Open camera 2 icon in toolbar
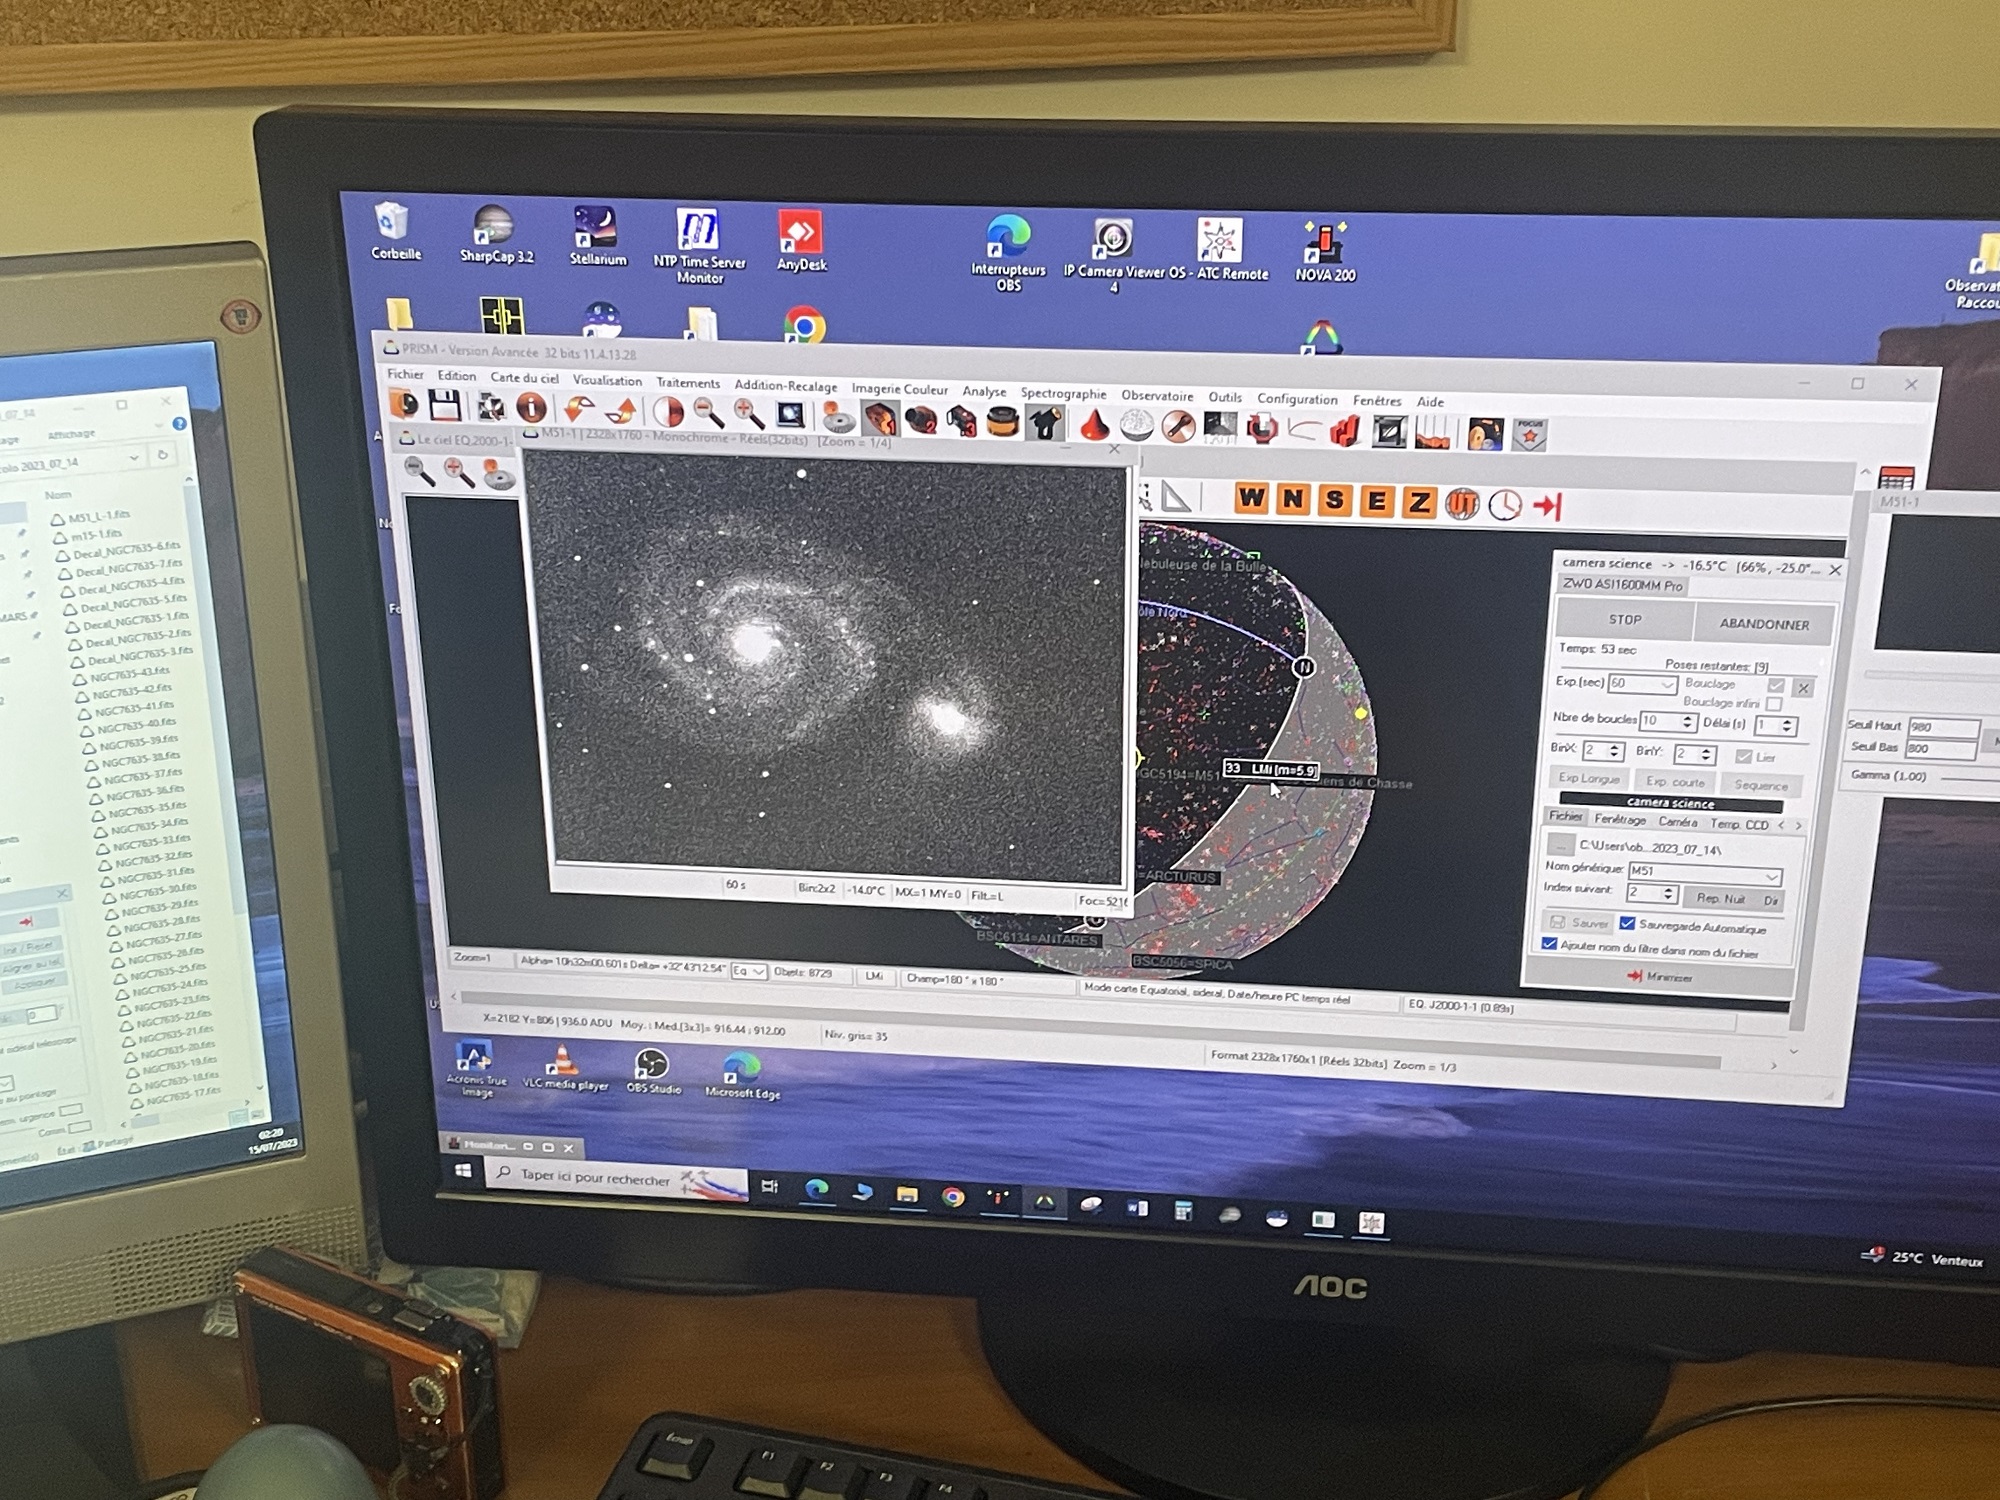 (x=920, y=419)
